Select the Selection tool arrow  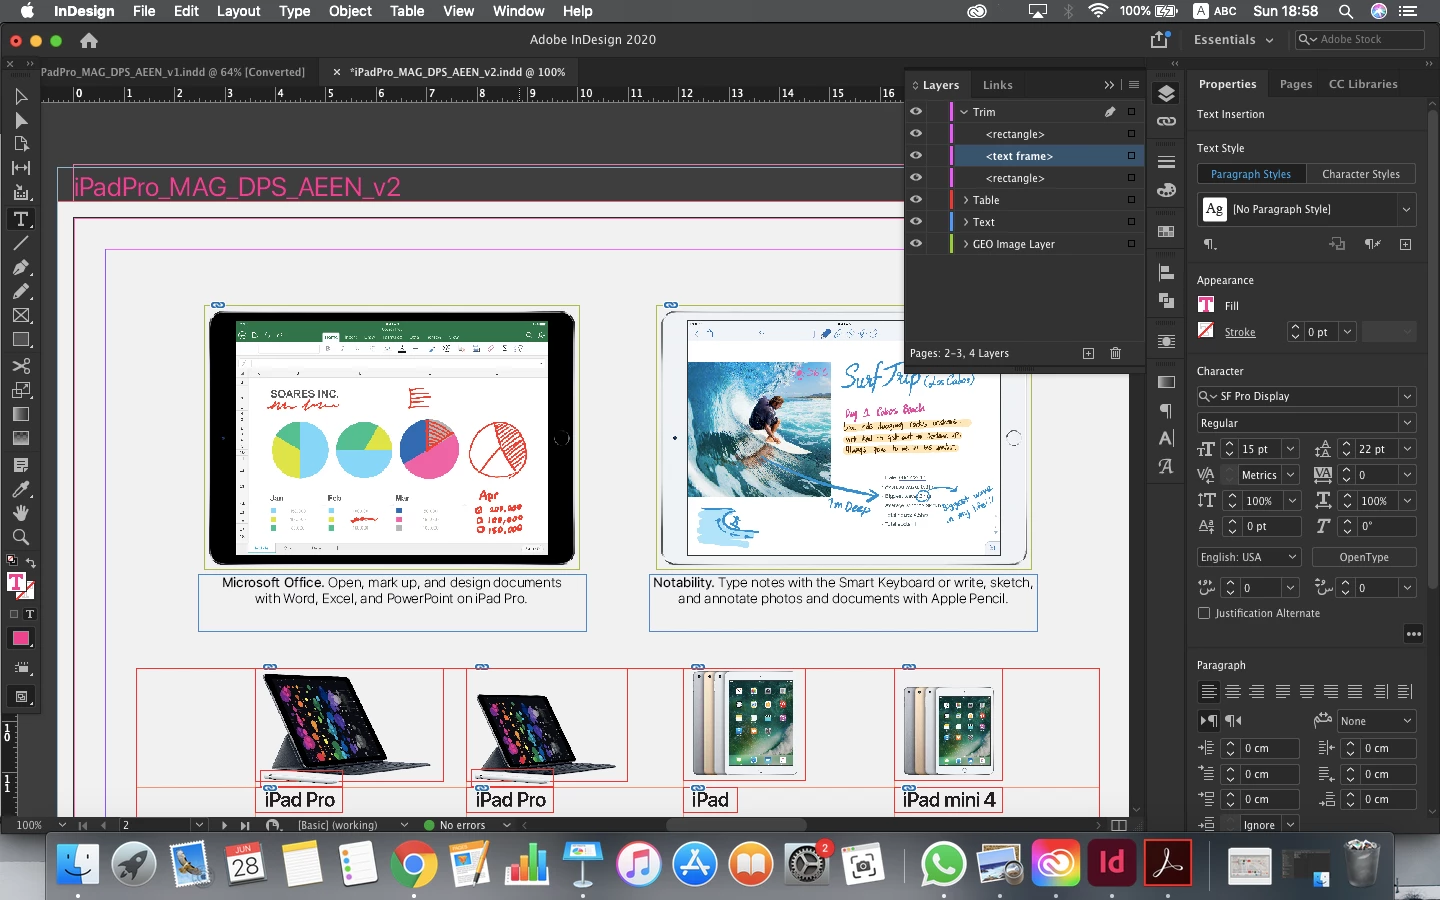(x=20, y=96)
